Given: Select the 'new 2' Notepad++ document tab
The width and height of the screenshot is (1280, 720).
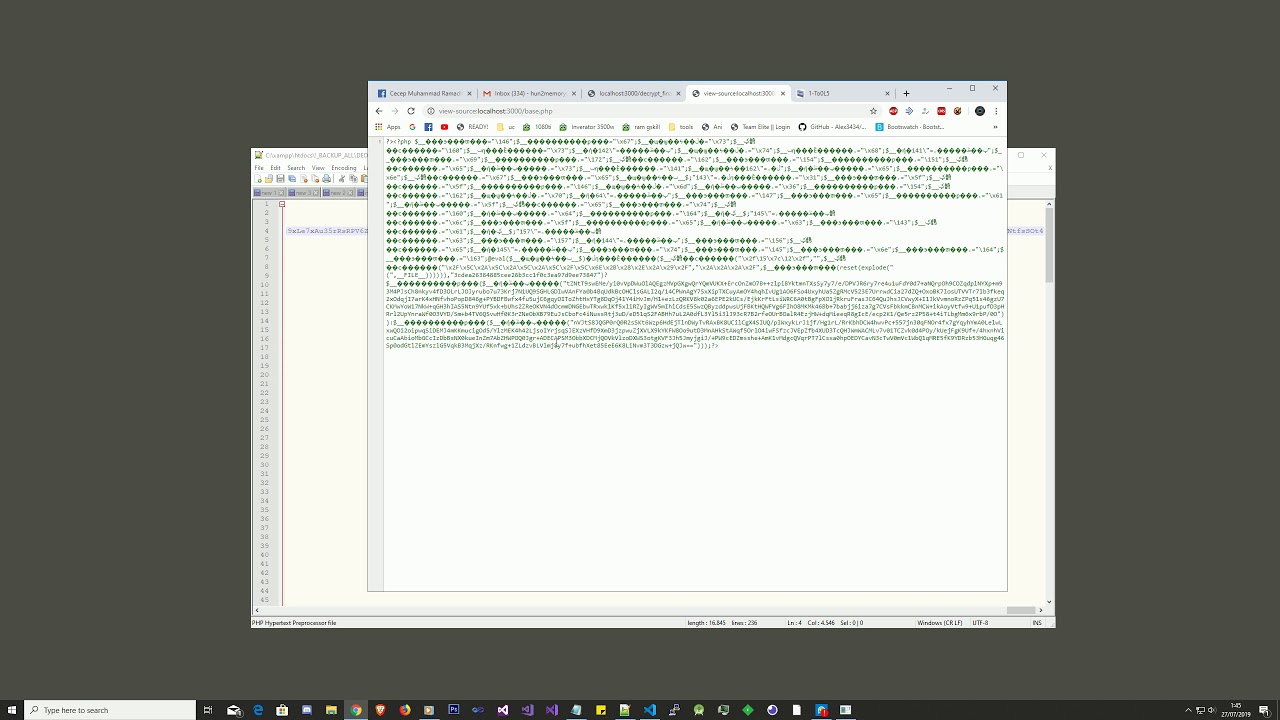Looking at the screenshot, I should click(x=337, y=193).
